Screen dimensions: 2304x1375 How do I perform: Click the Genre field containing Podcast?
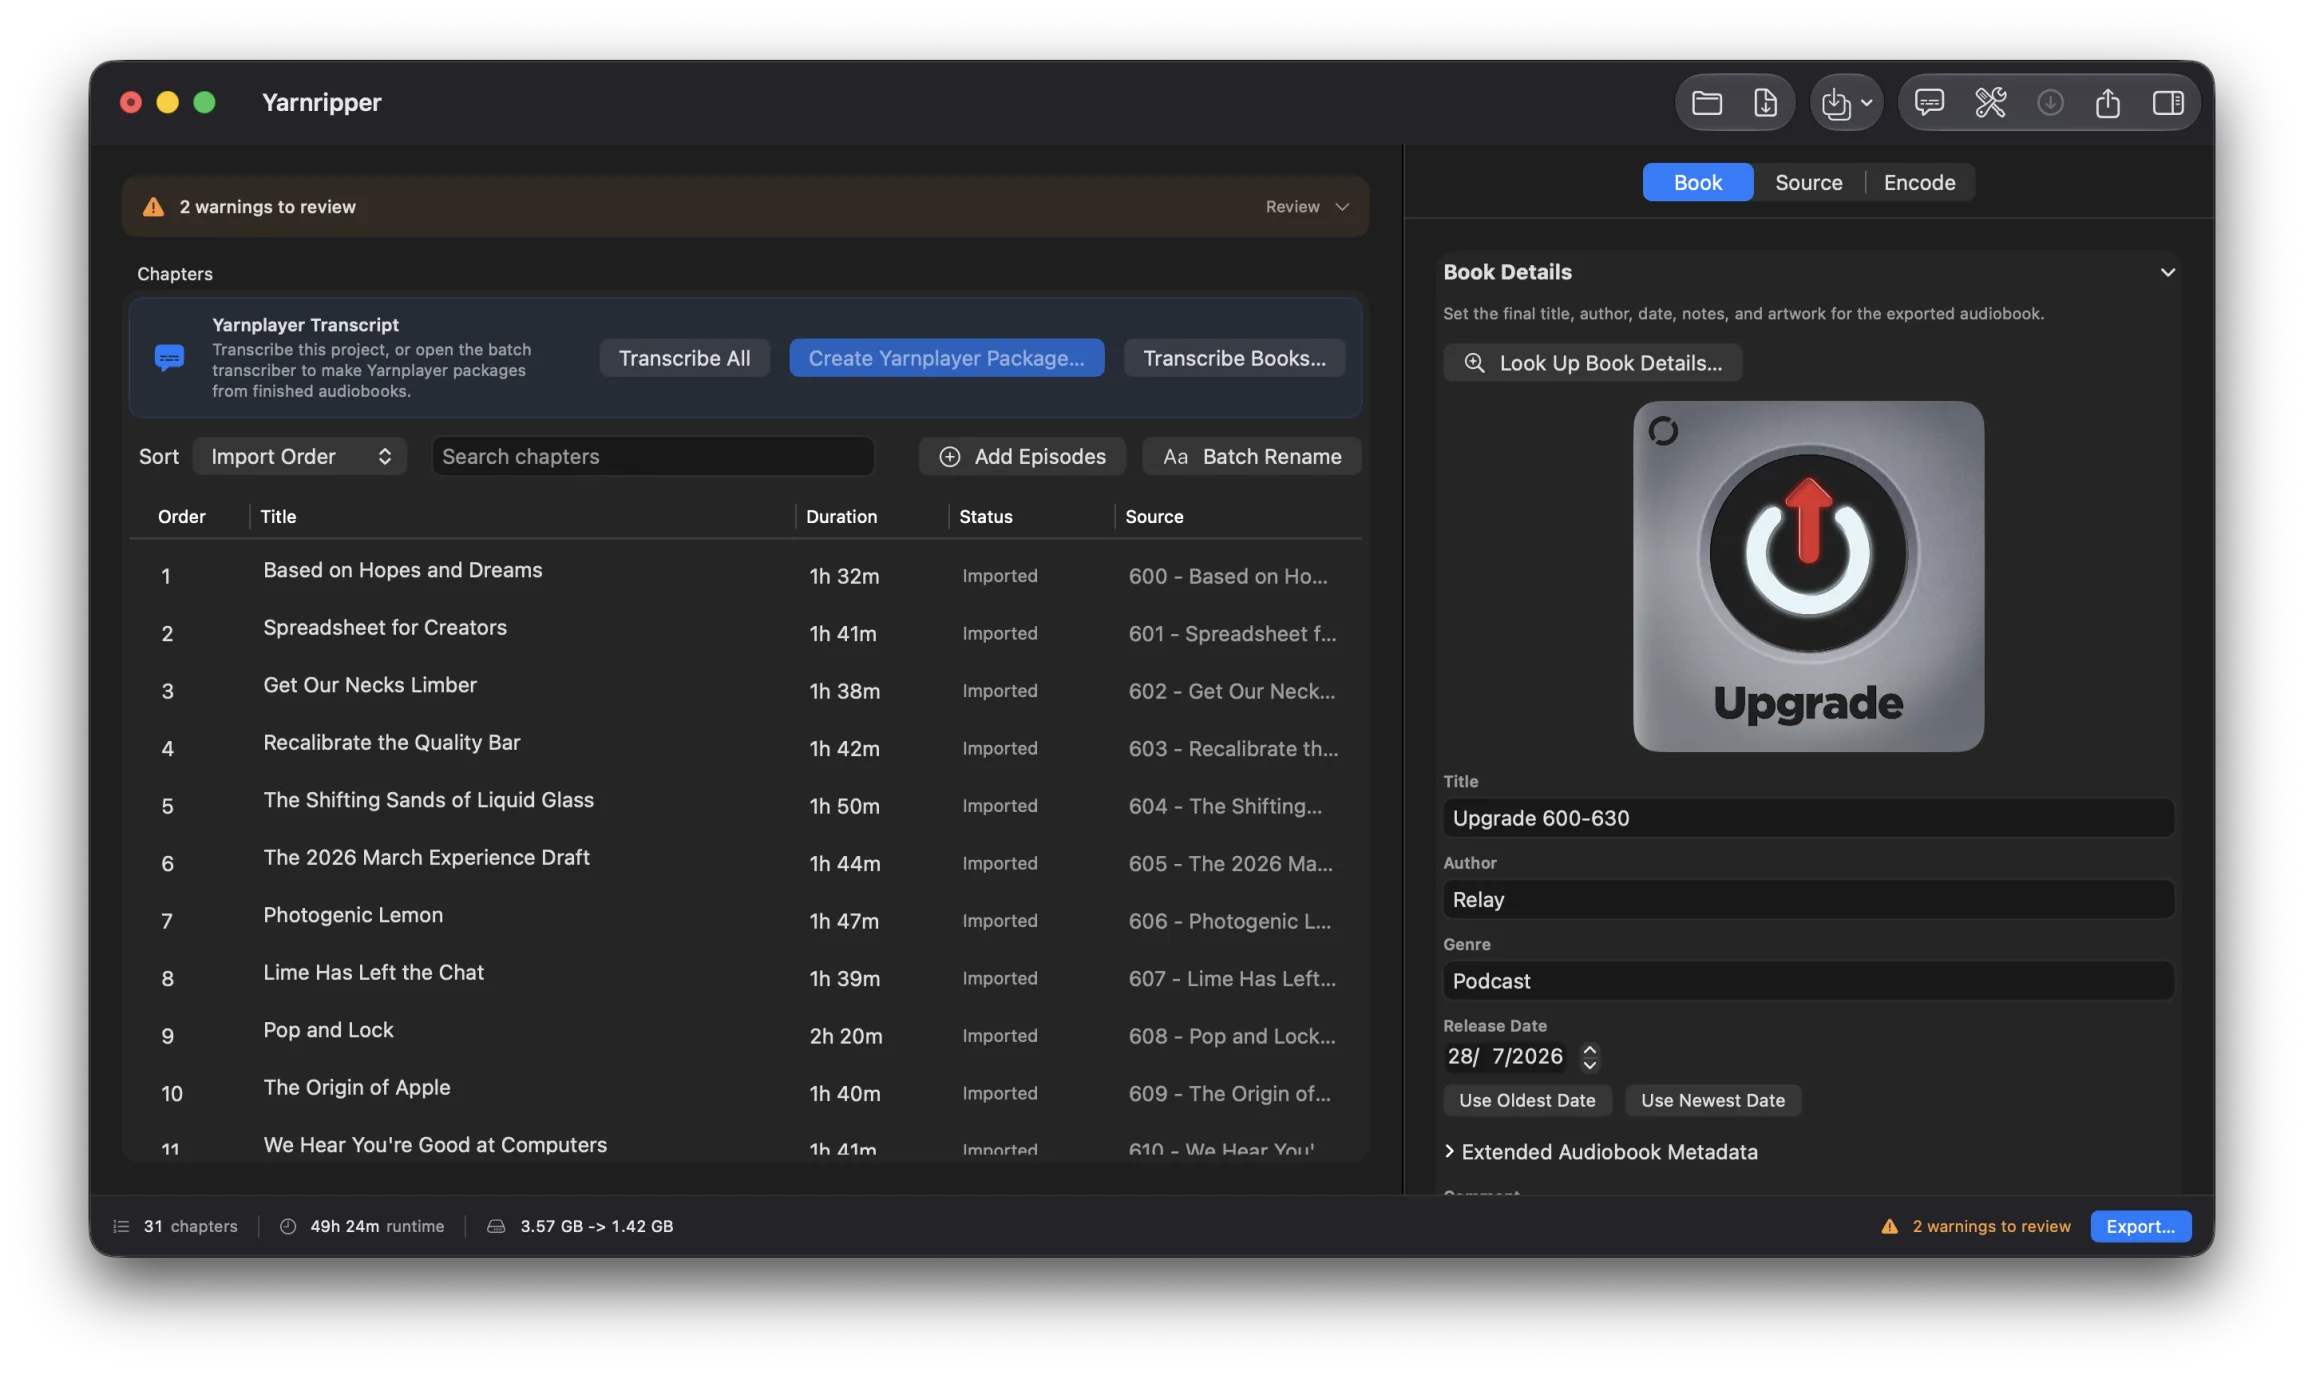(1808, 981)
